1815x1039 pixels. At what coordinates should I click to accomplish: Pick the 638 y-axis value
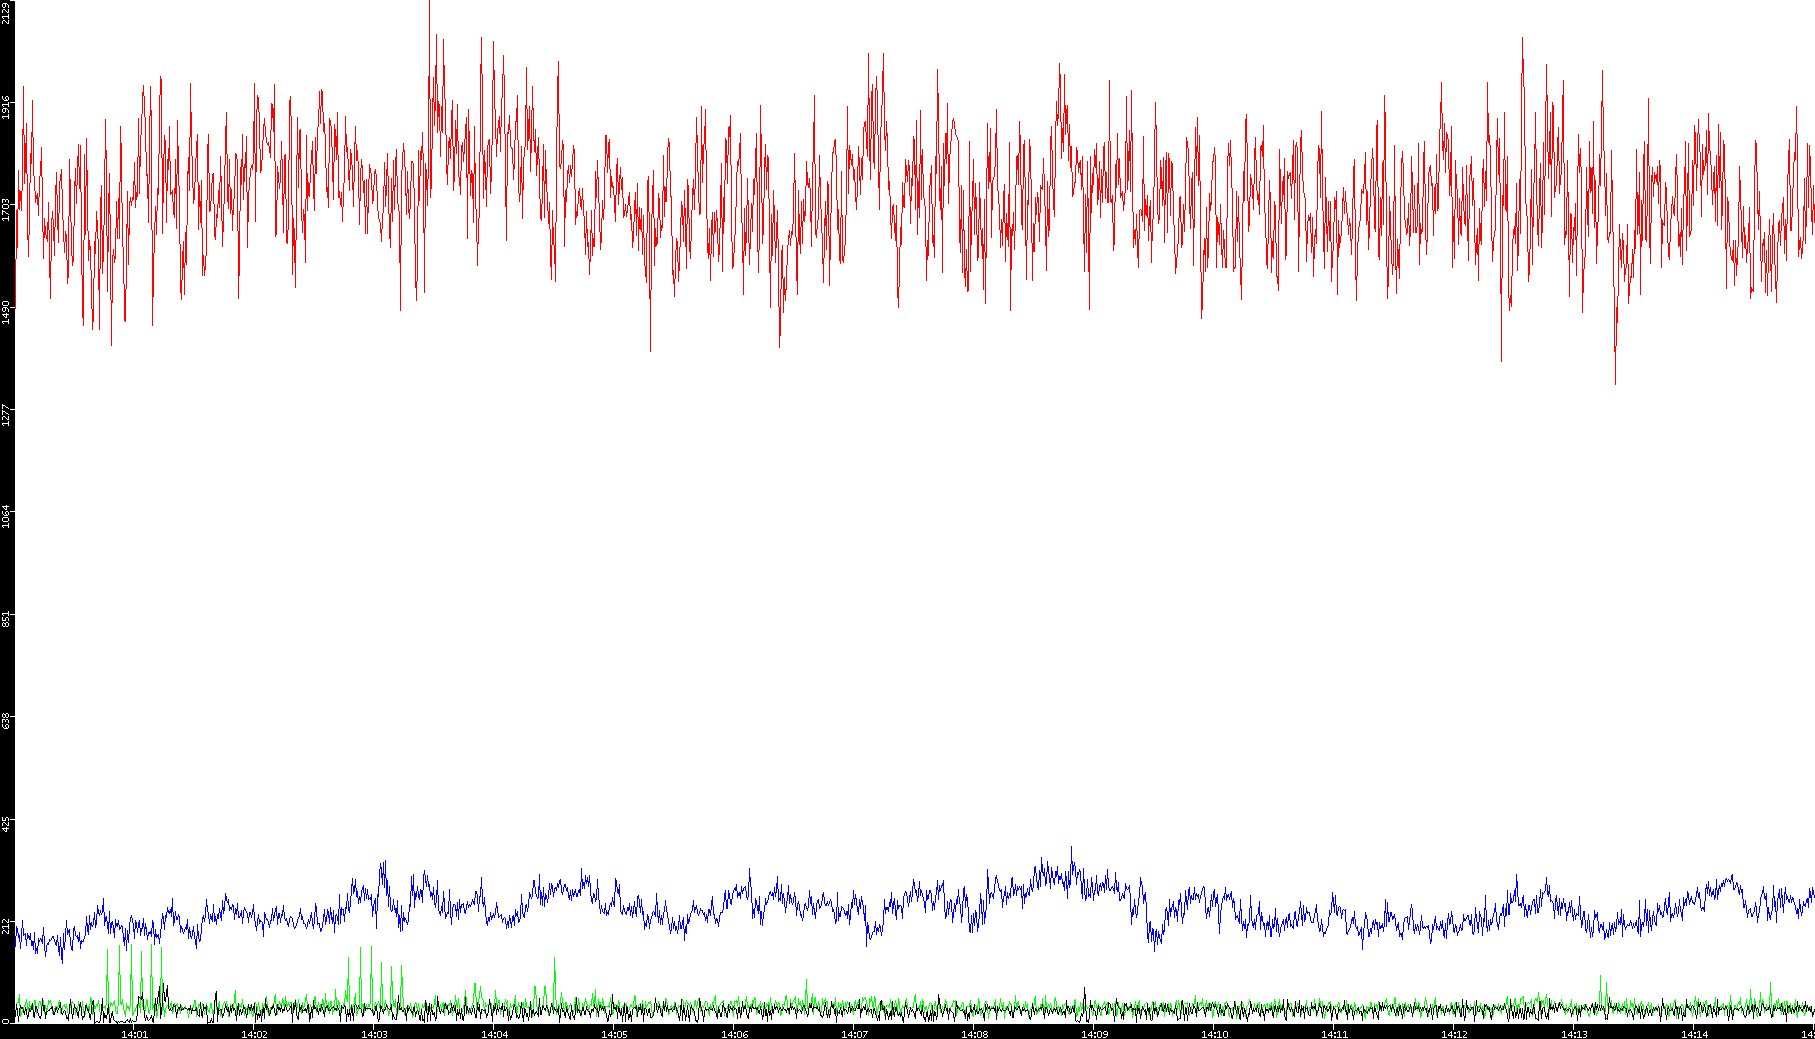coord(6,721)
